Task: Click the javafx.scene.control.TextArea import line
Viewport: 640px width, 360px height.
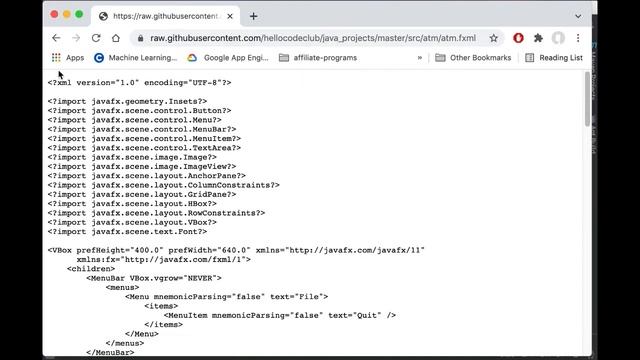Action: (x=144, y=148)
